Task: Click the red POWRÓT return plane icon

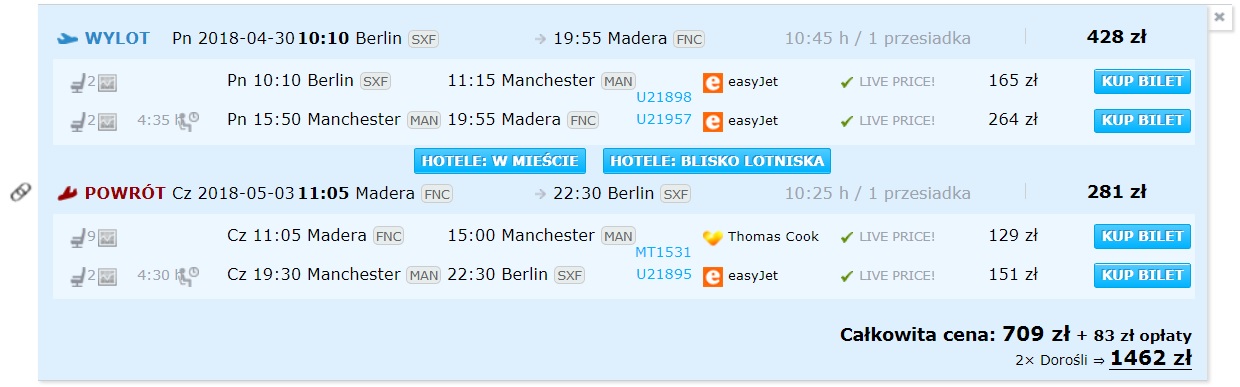Action: 67,193
